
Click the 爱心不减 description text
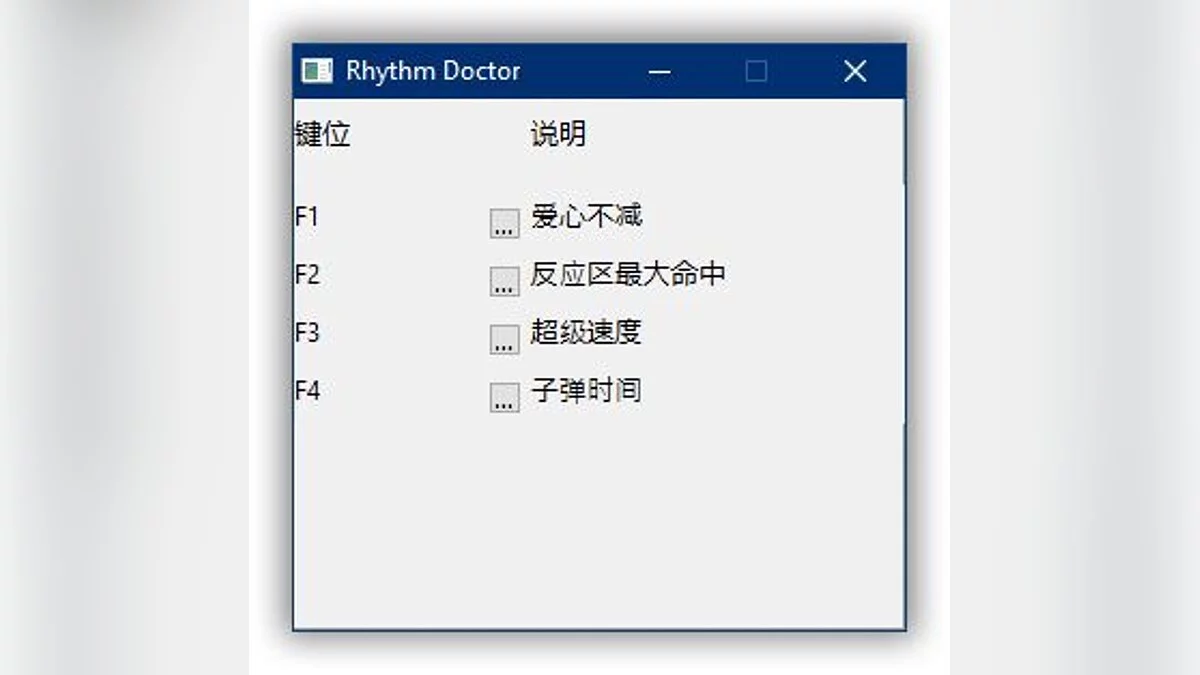click(586, 216)
